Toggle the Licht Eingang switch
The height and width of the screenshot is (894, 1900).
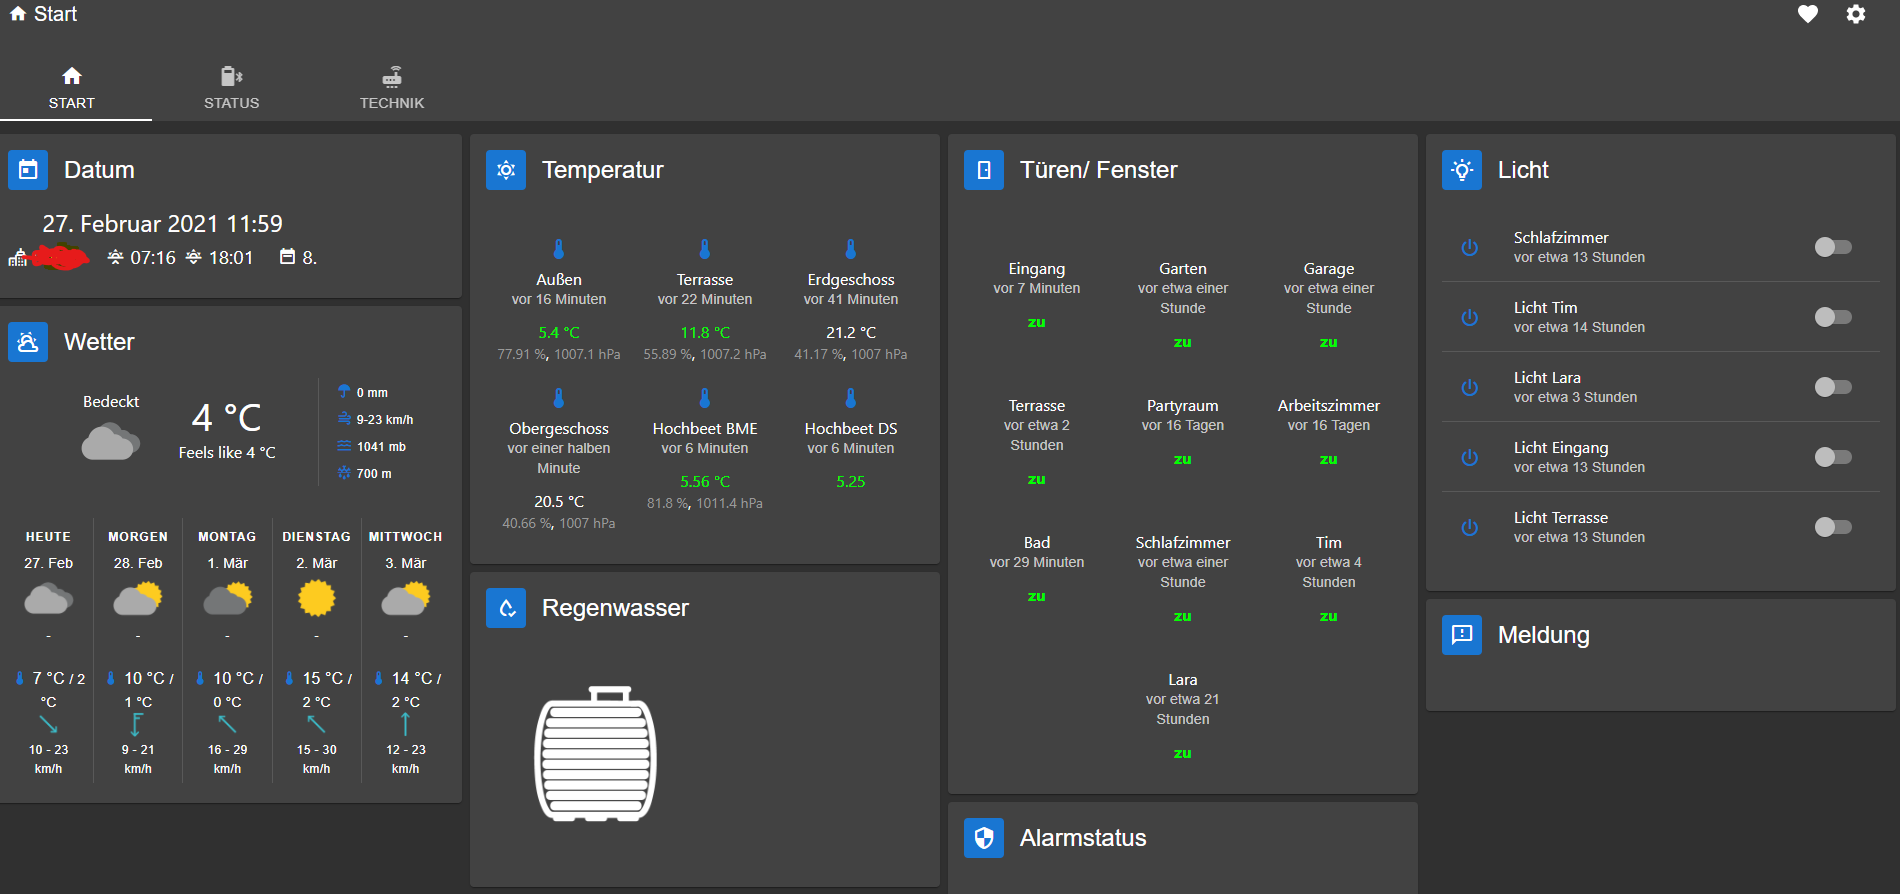(1833, 457)
